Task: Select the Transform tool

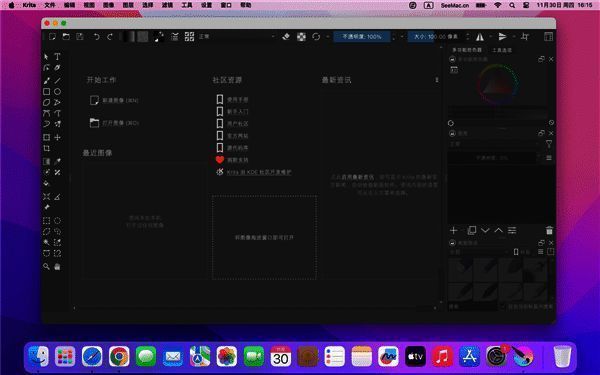Action: point(46,137)
